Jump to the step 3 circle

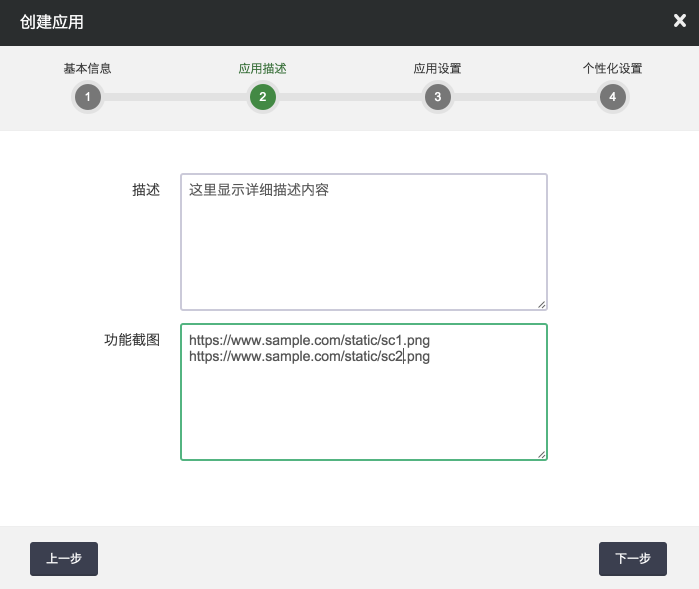[437, 97]
